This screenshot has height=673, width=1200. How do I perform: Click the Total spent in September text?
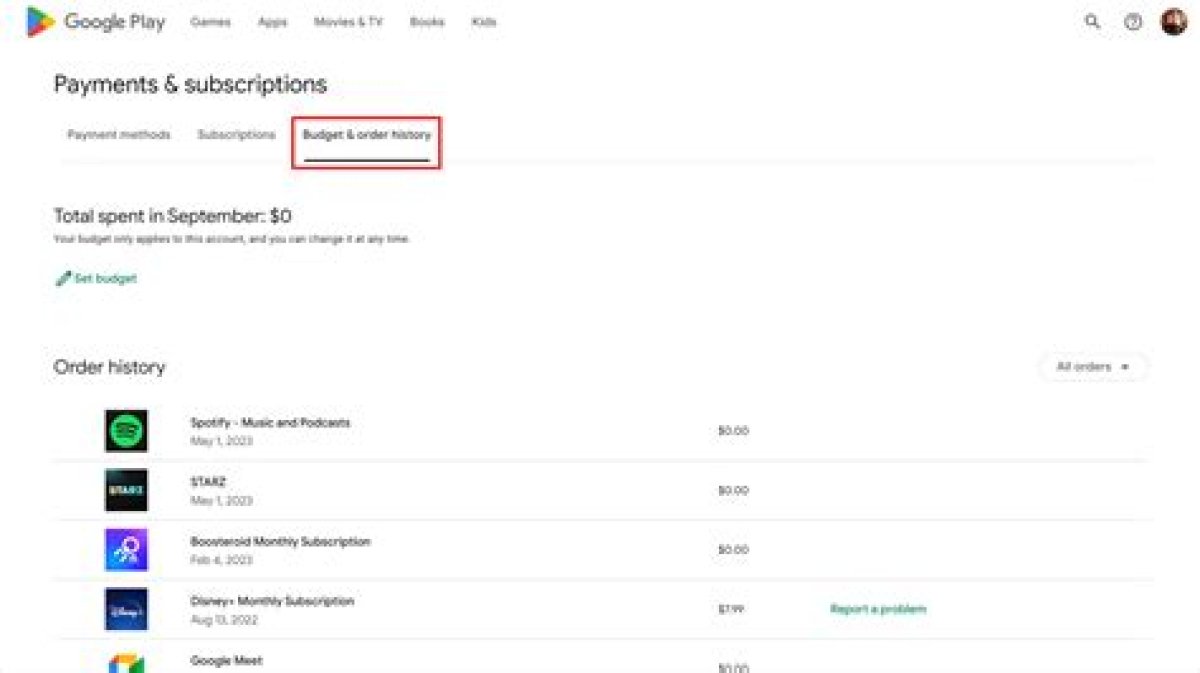point(173,215)
